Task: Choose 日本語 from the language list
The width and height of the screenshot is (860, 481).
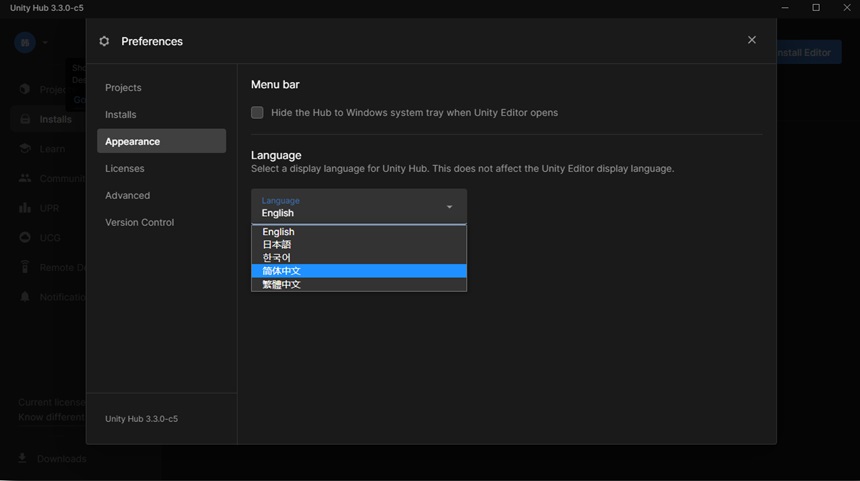Action: pos(359,245)
